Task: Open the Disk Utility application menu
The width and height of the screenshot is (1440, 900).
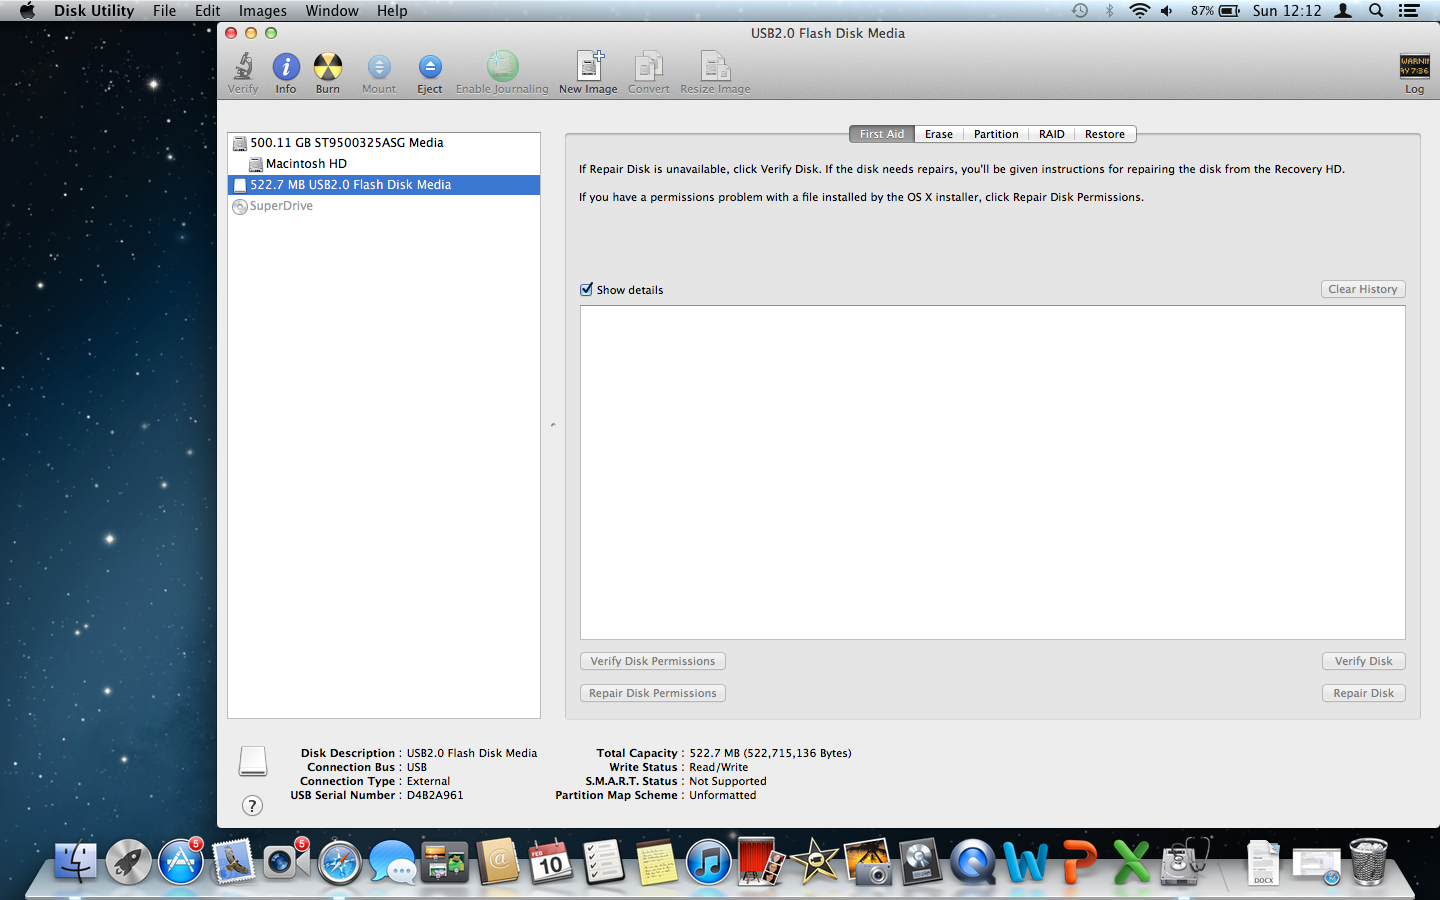Action: click(94, 11)
